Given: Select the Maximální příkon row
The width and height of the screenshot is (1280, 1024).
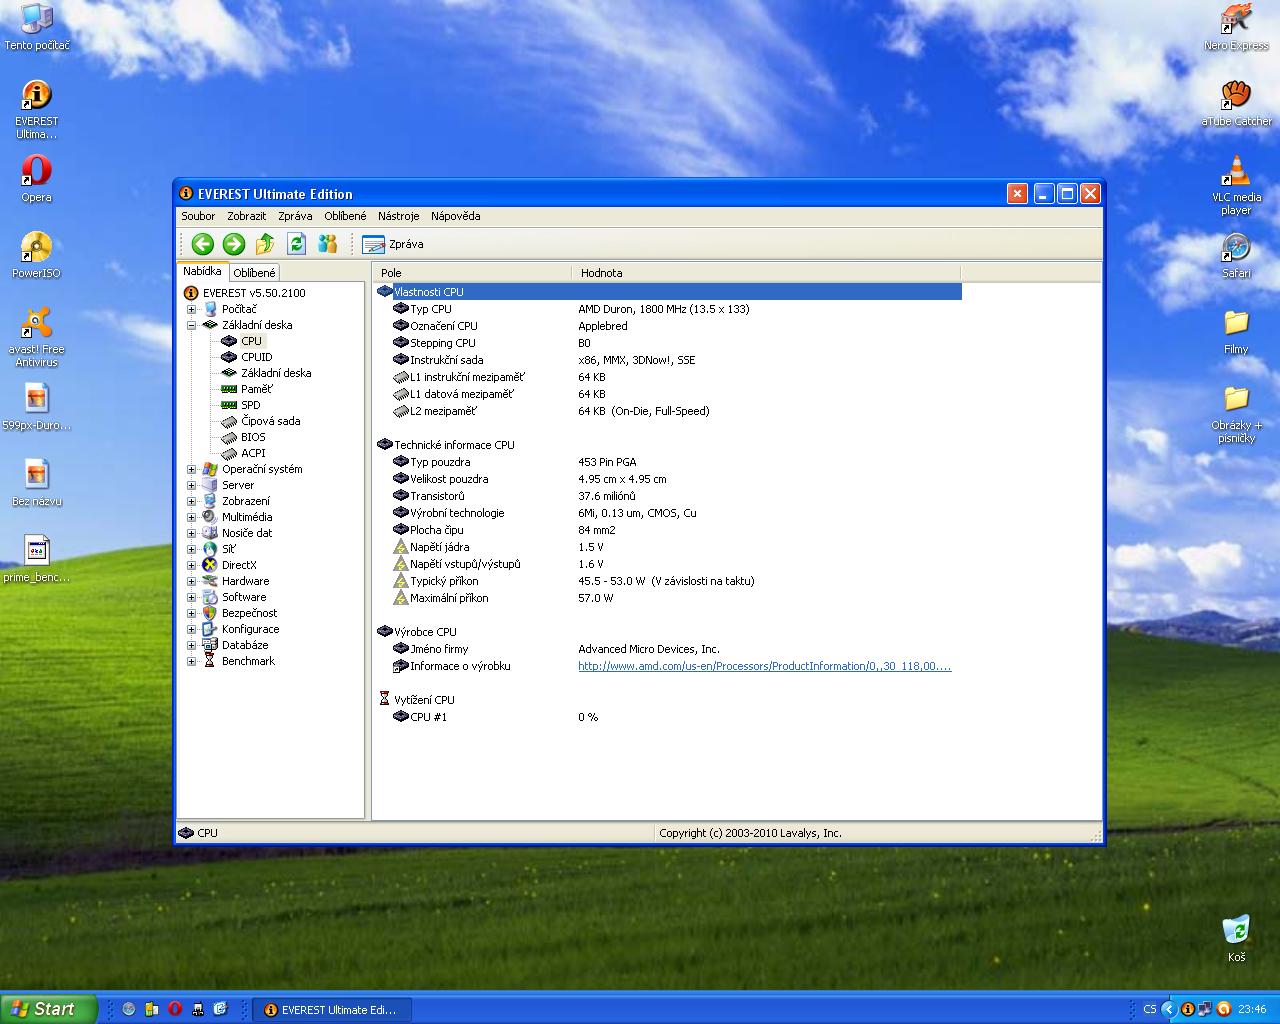Looking at the screenshot, I should (668, 598).
